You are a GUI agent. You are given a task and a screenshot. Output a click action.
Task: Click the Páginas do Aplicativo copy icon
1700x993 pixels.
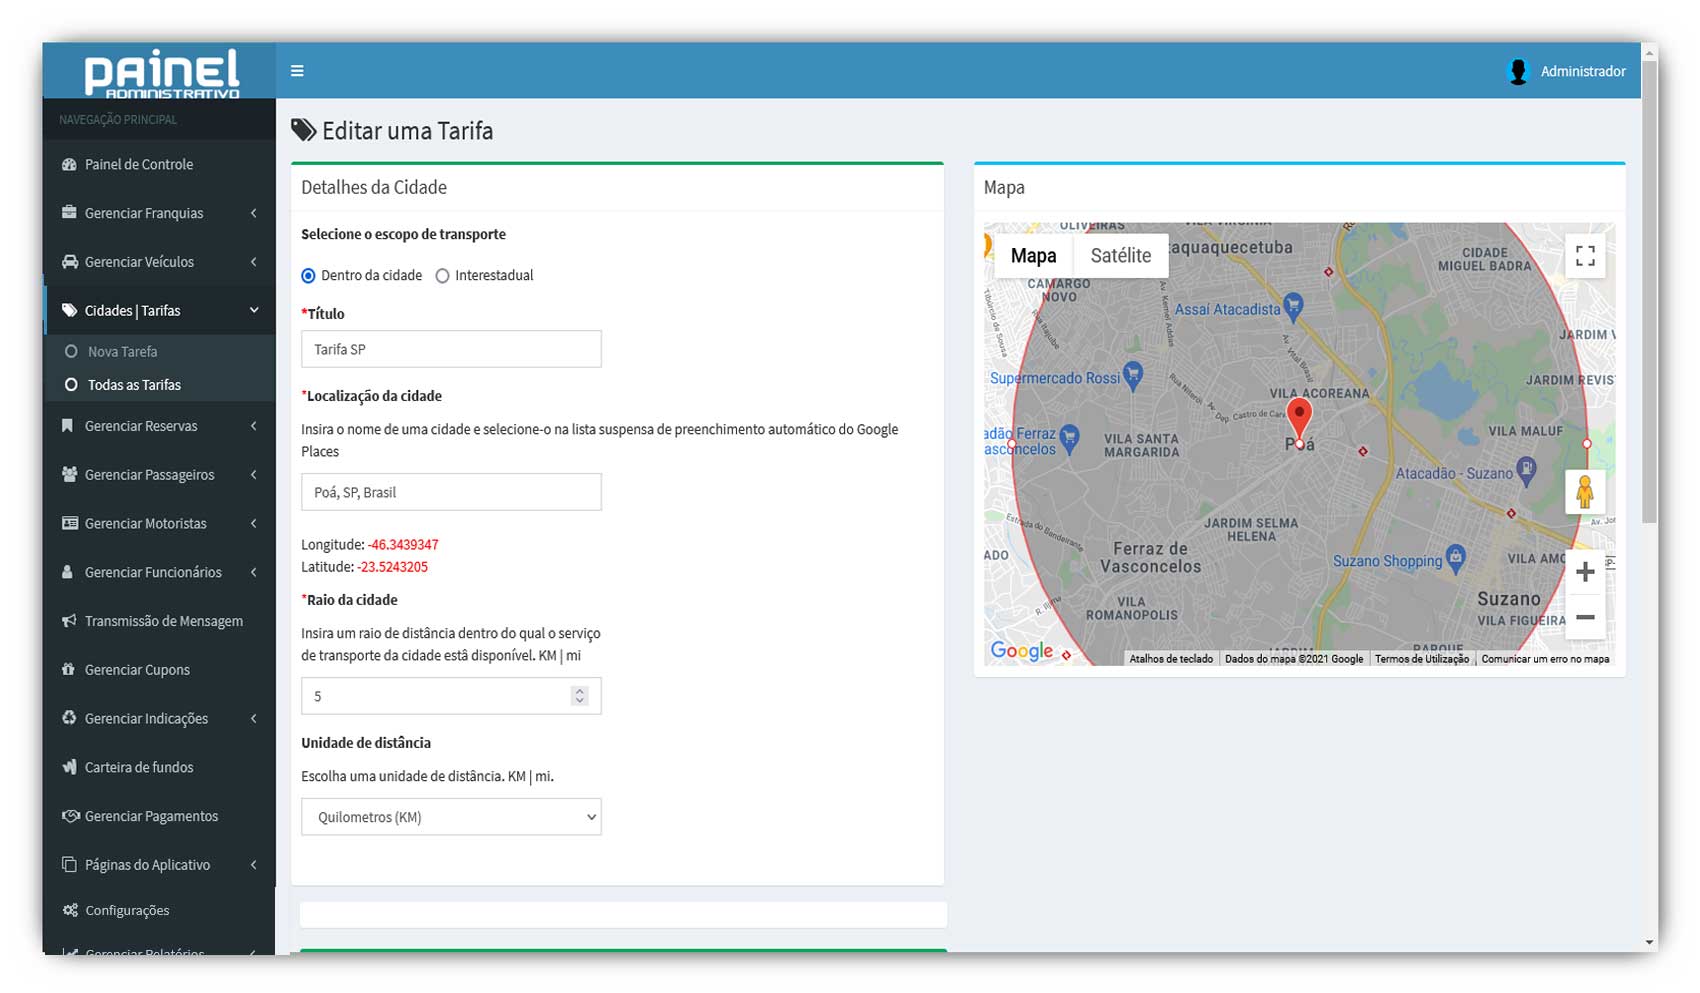point(69,864)
